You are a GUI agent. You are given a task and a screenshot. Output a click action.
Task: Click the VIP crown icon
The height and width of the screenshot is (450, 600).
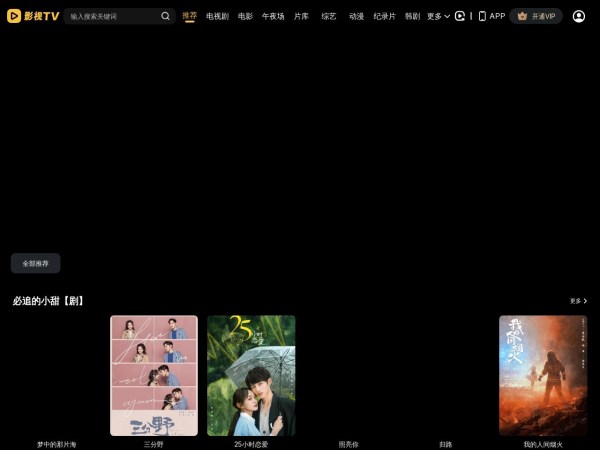point(522,16)
